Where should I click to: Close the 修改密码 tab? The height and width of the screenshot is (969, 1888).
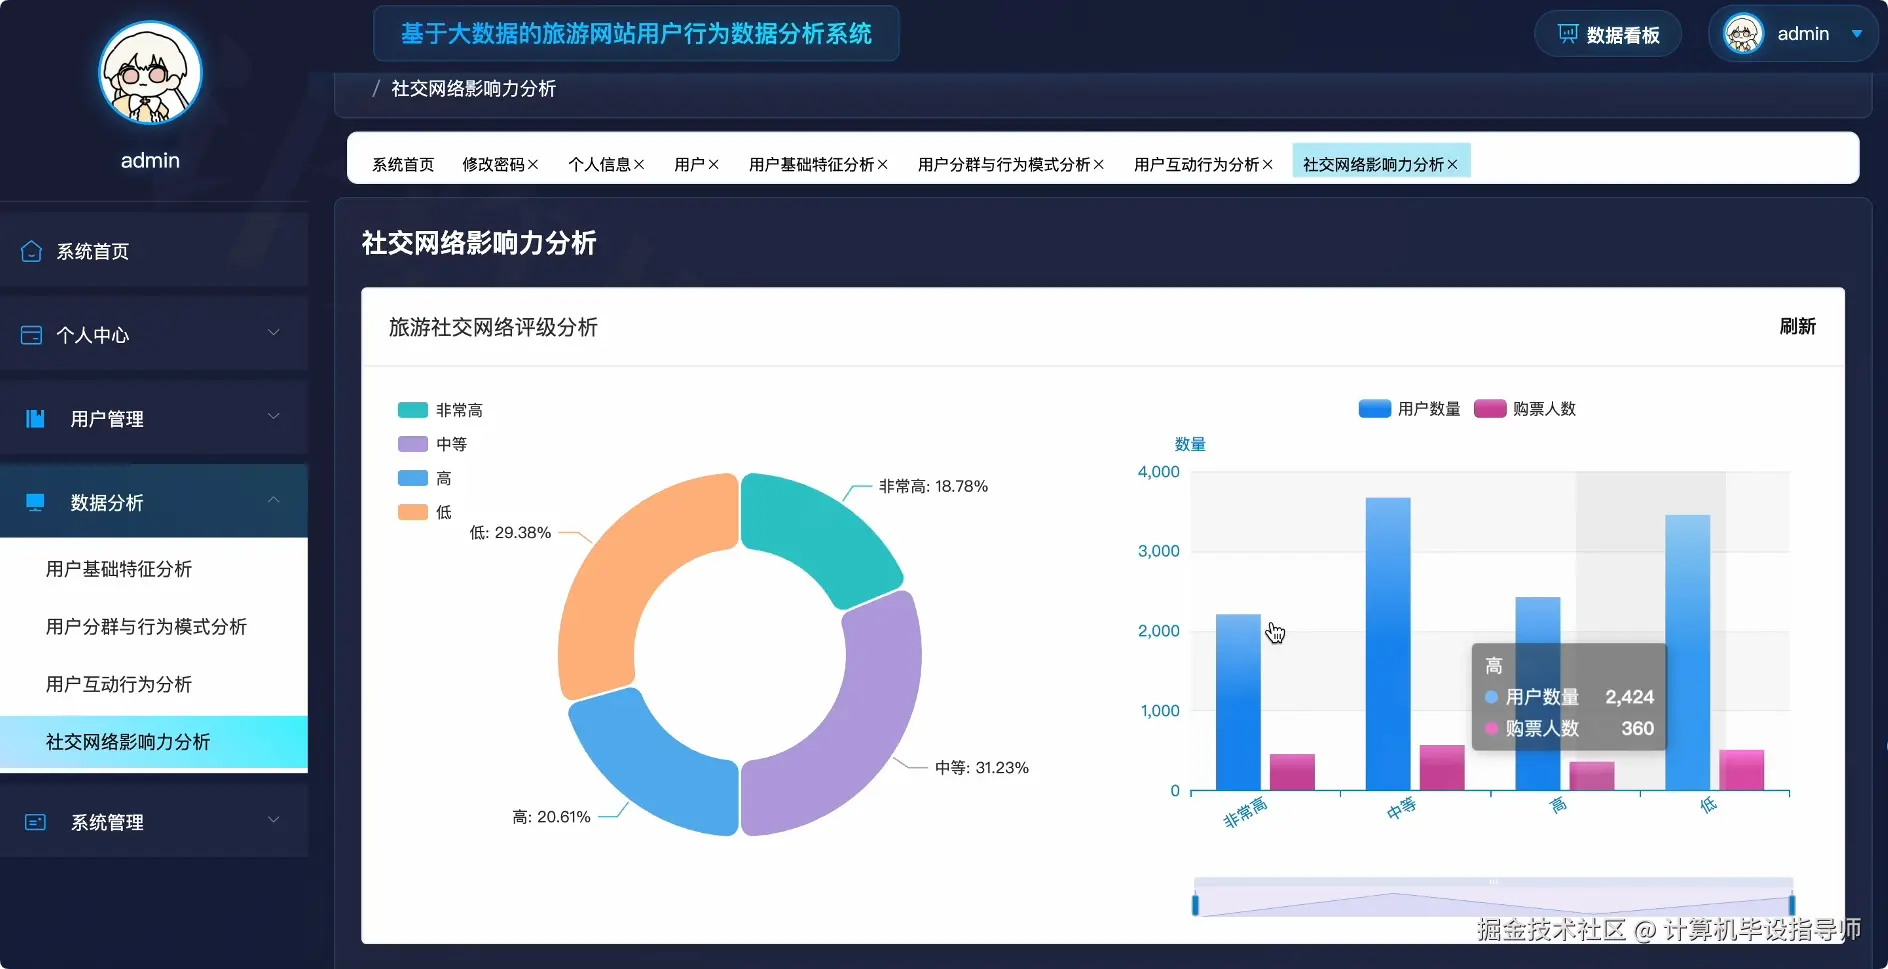[533, 164]
